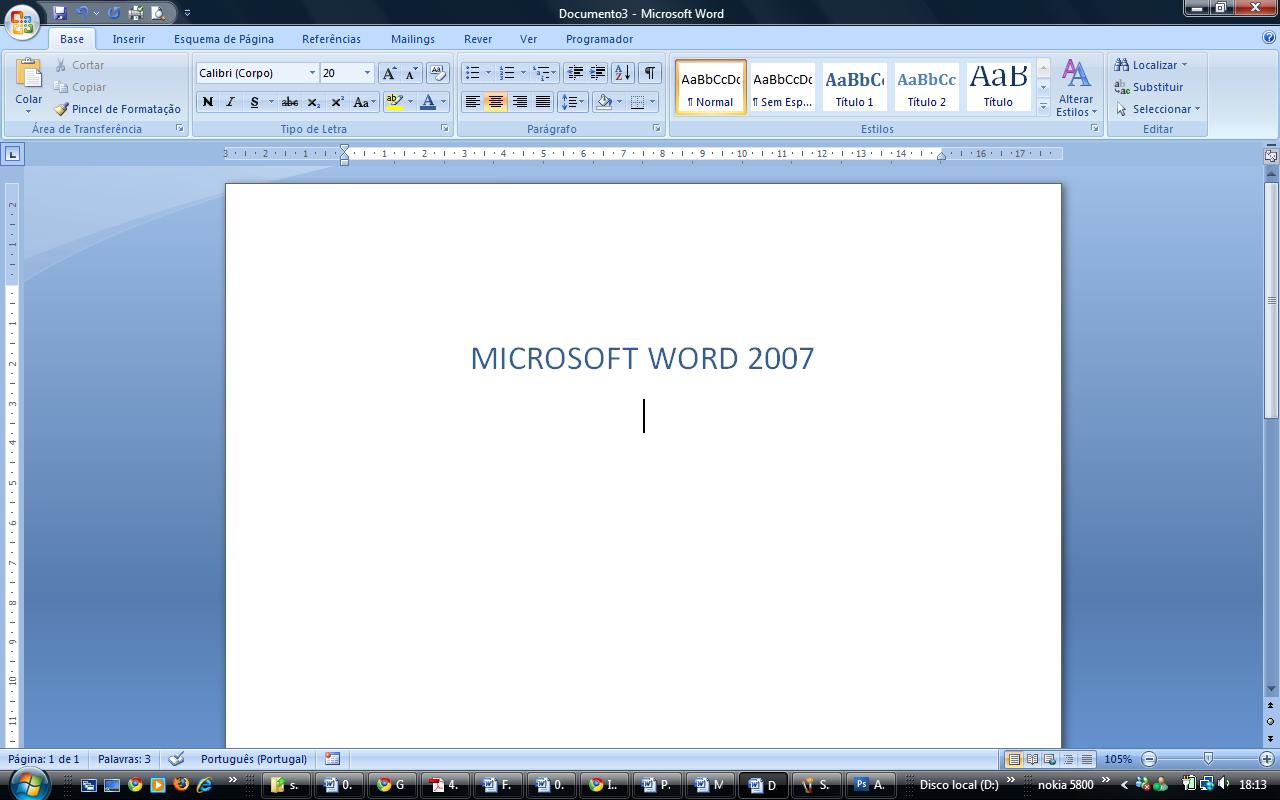Open line spacing options
Viewport: 1280px width, 800px height.
click(573, 102)
